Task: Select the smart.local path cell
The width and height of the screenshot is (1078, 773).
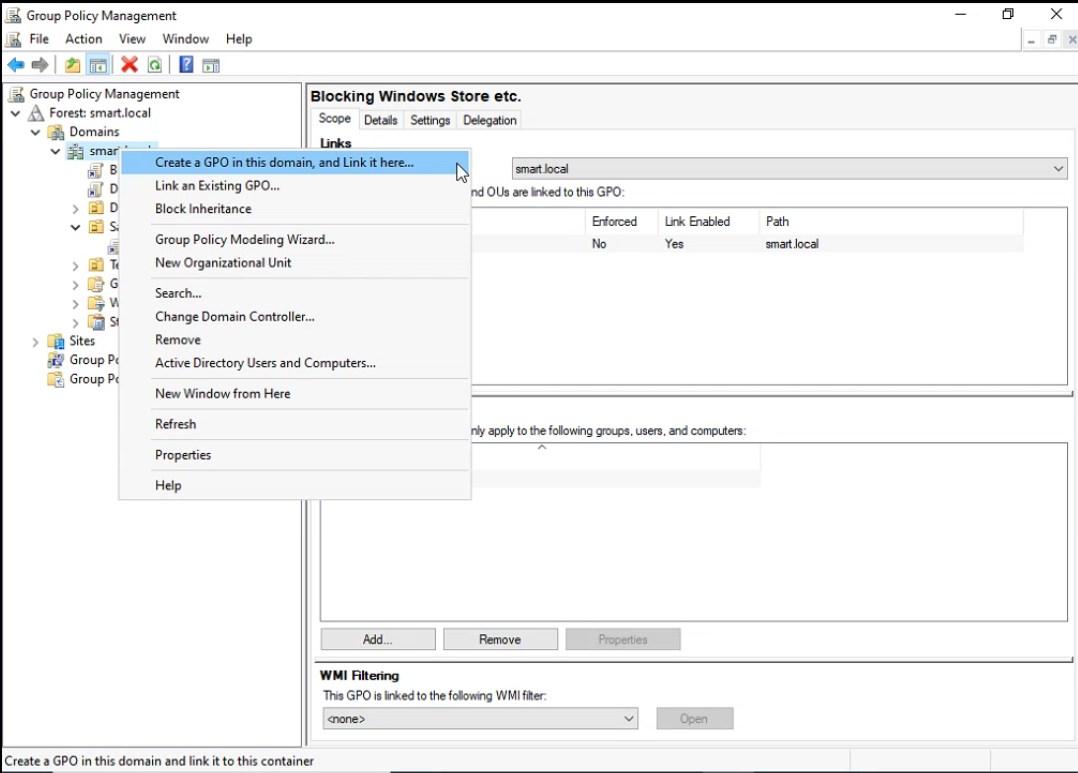Action: pos(792,243)
